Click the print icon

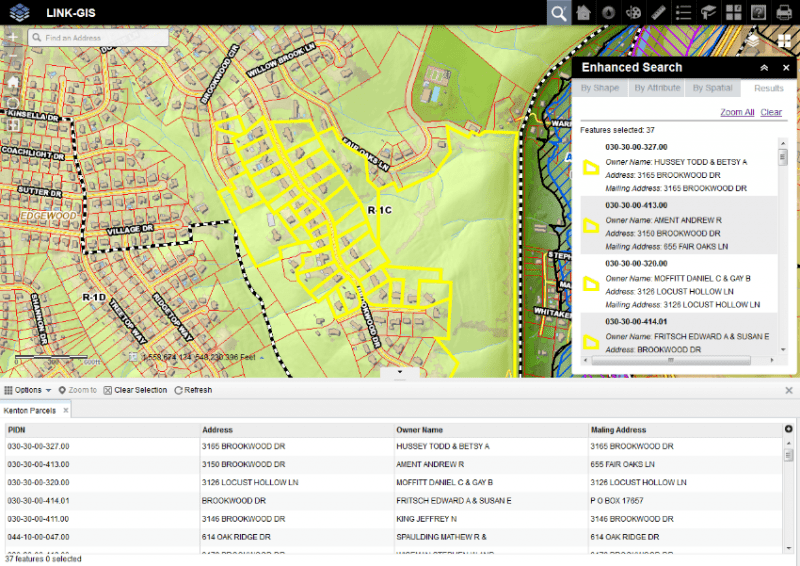click(786, 12)
